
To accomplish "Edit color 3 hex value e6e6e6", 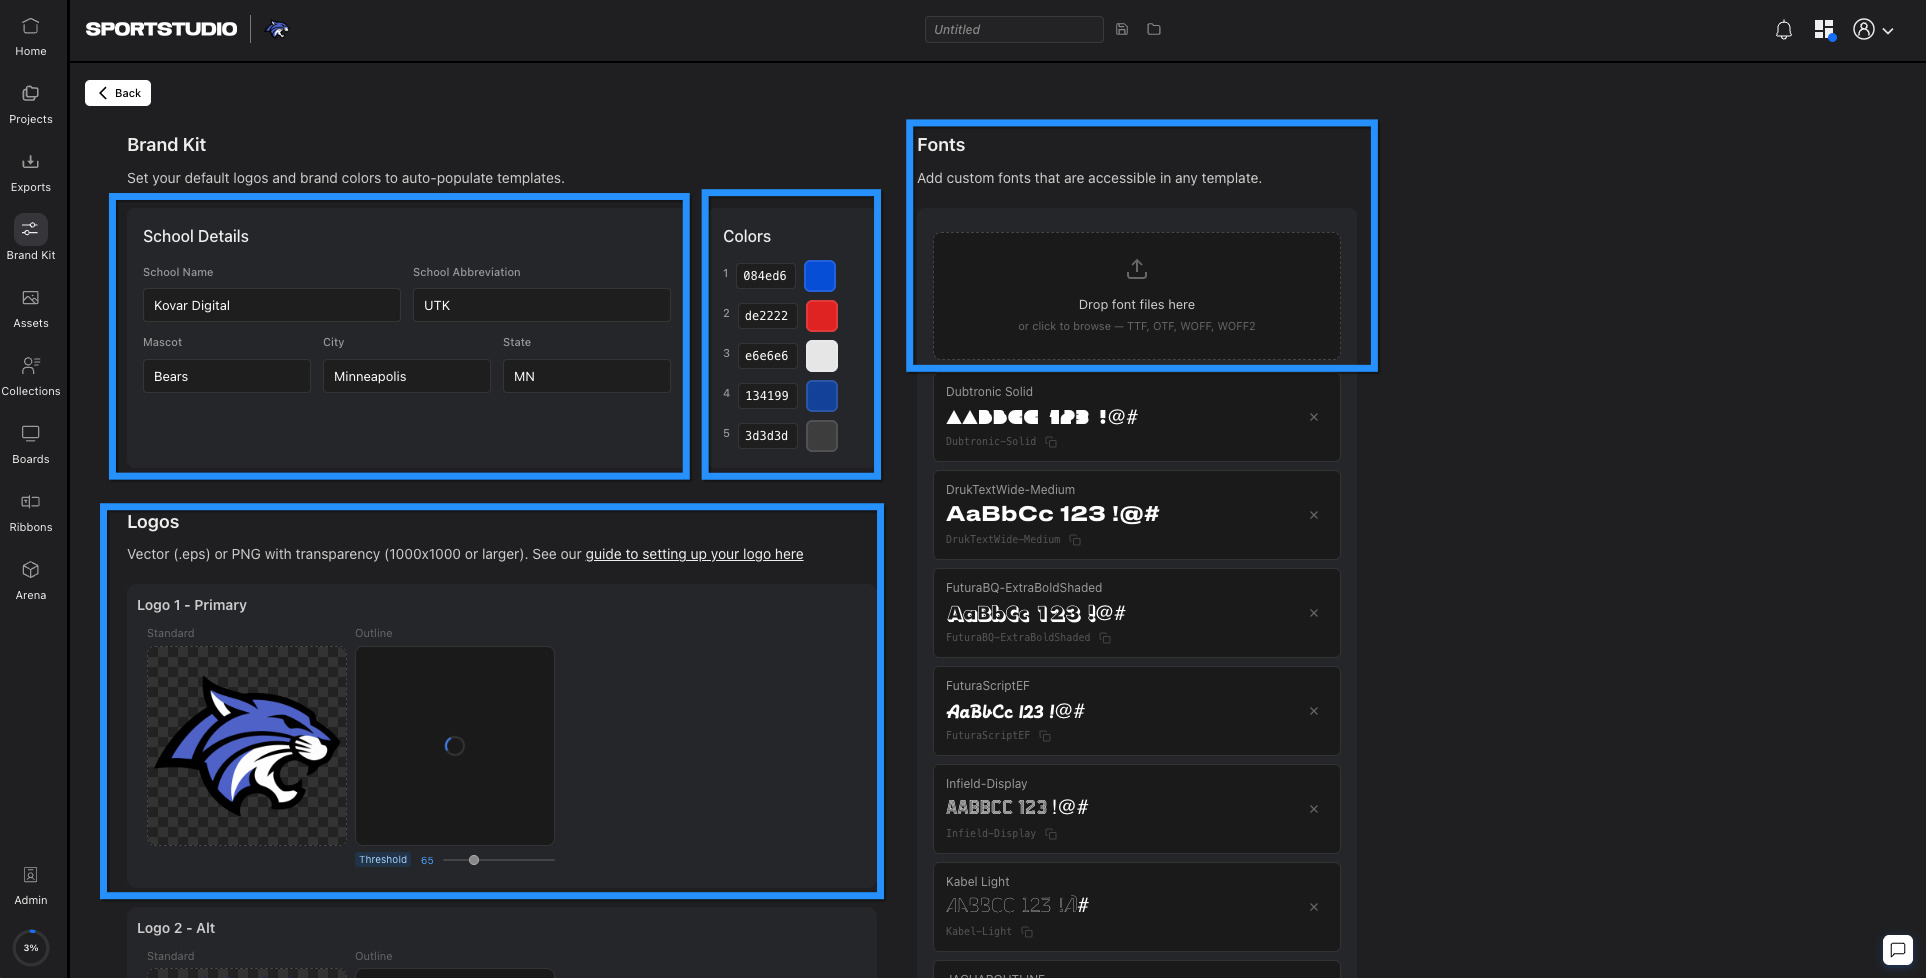I will click(767, 356).
